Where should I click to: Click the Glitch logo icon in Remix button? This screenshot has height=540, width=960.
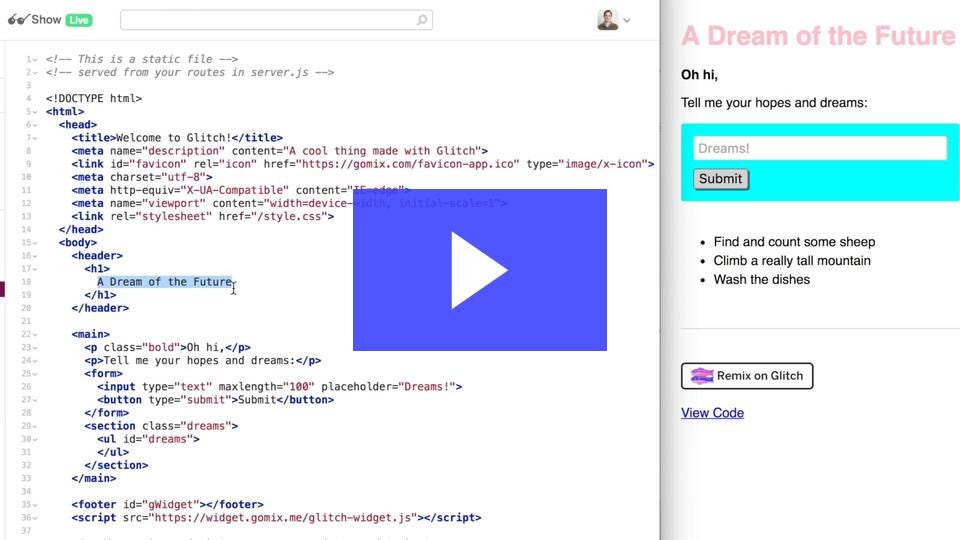point(702,376)
